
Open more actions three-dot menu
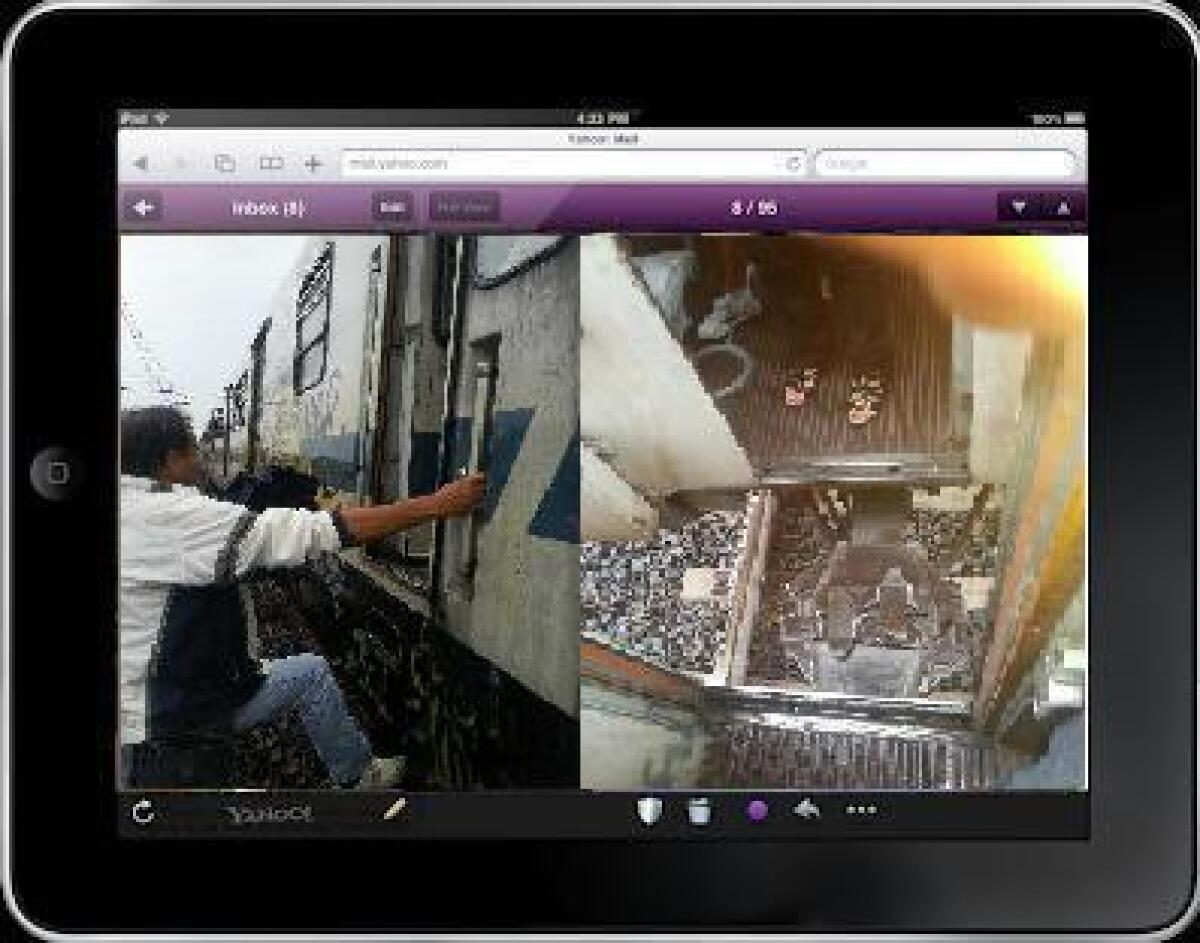coord(861,811)
